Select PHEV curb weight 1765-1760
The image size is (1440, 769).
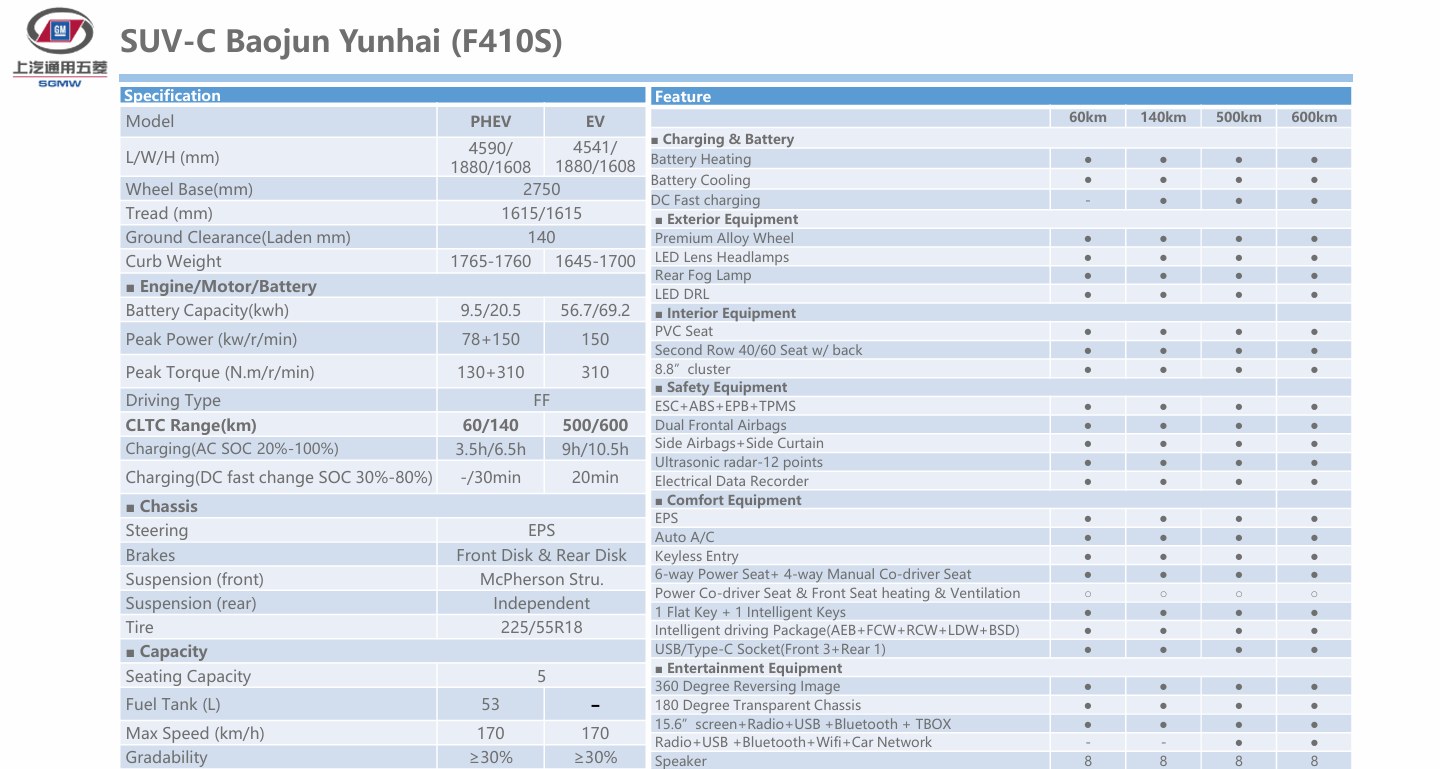coord(490,261)
